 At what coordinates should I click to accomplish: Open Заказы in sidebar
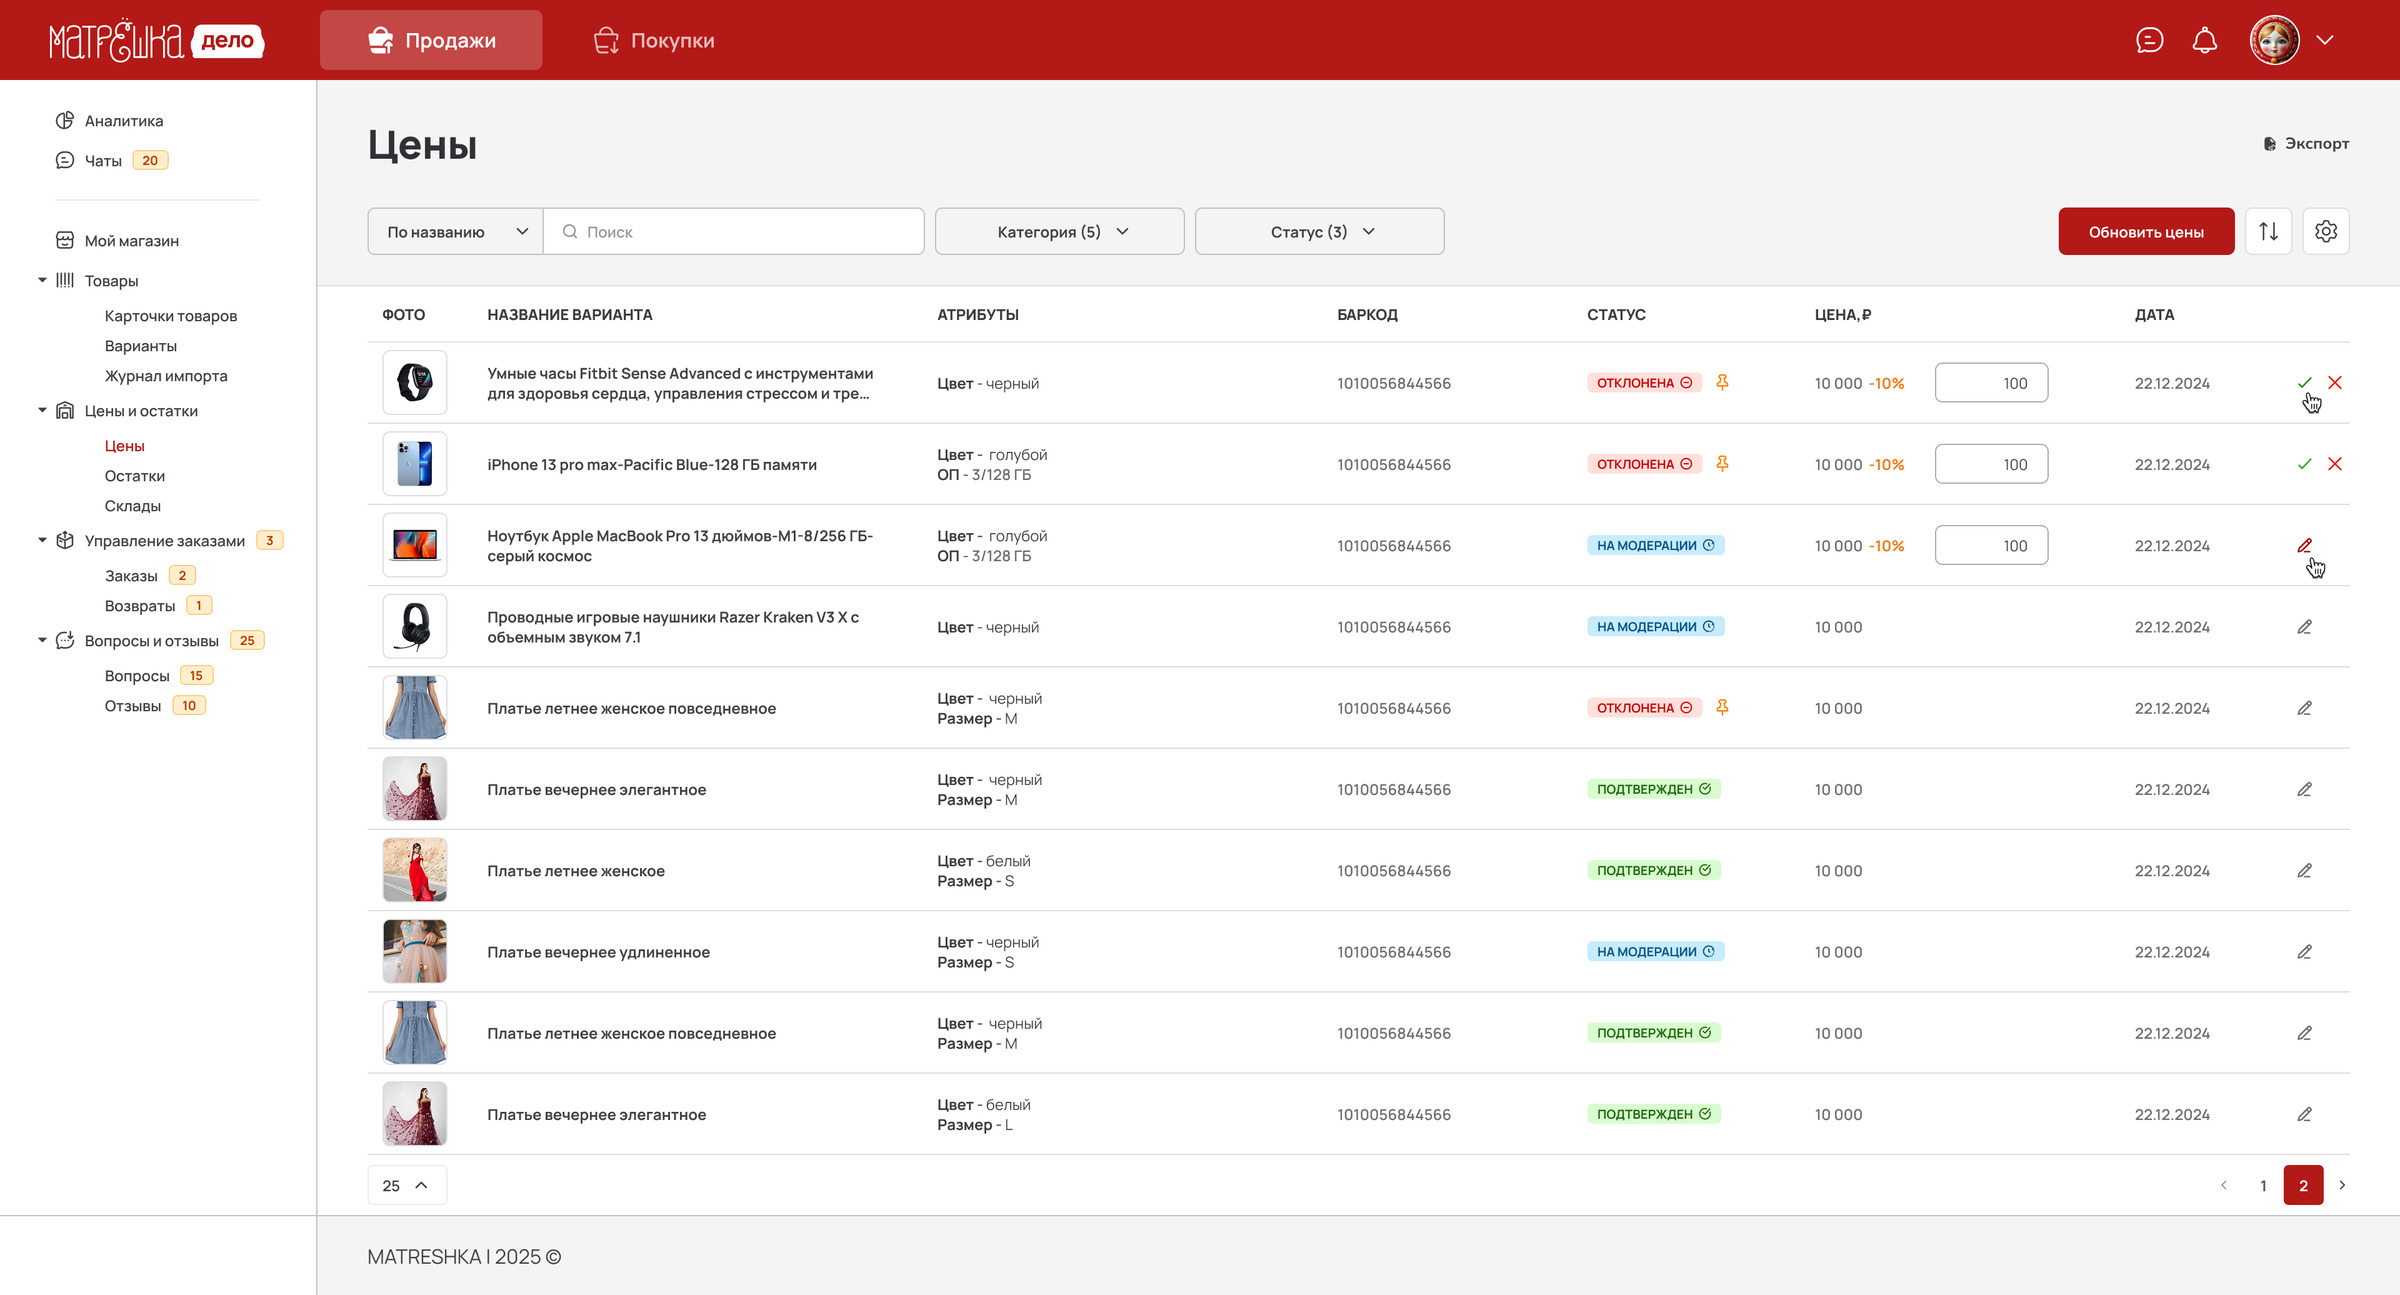click(x=131, y=576)
